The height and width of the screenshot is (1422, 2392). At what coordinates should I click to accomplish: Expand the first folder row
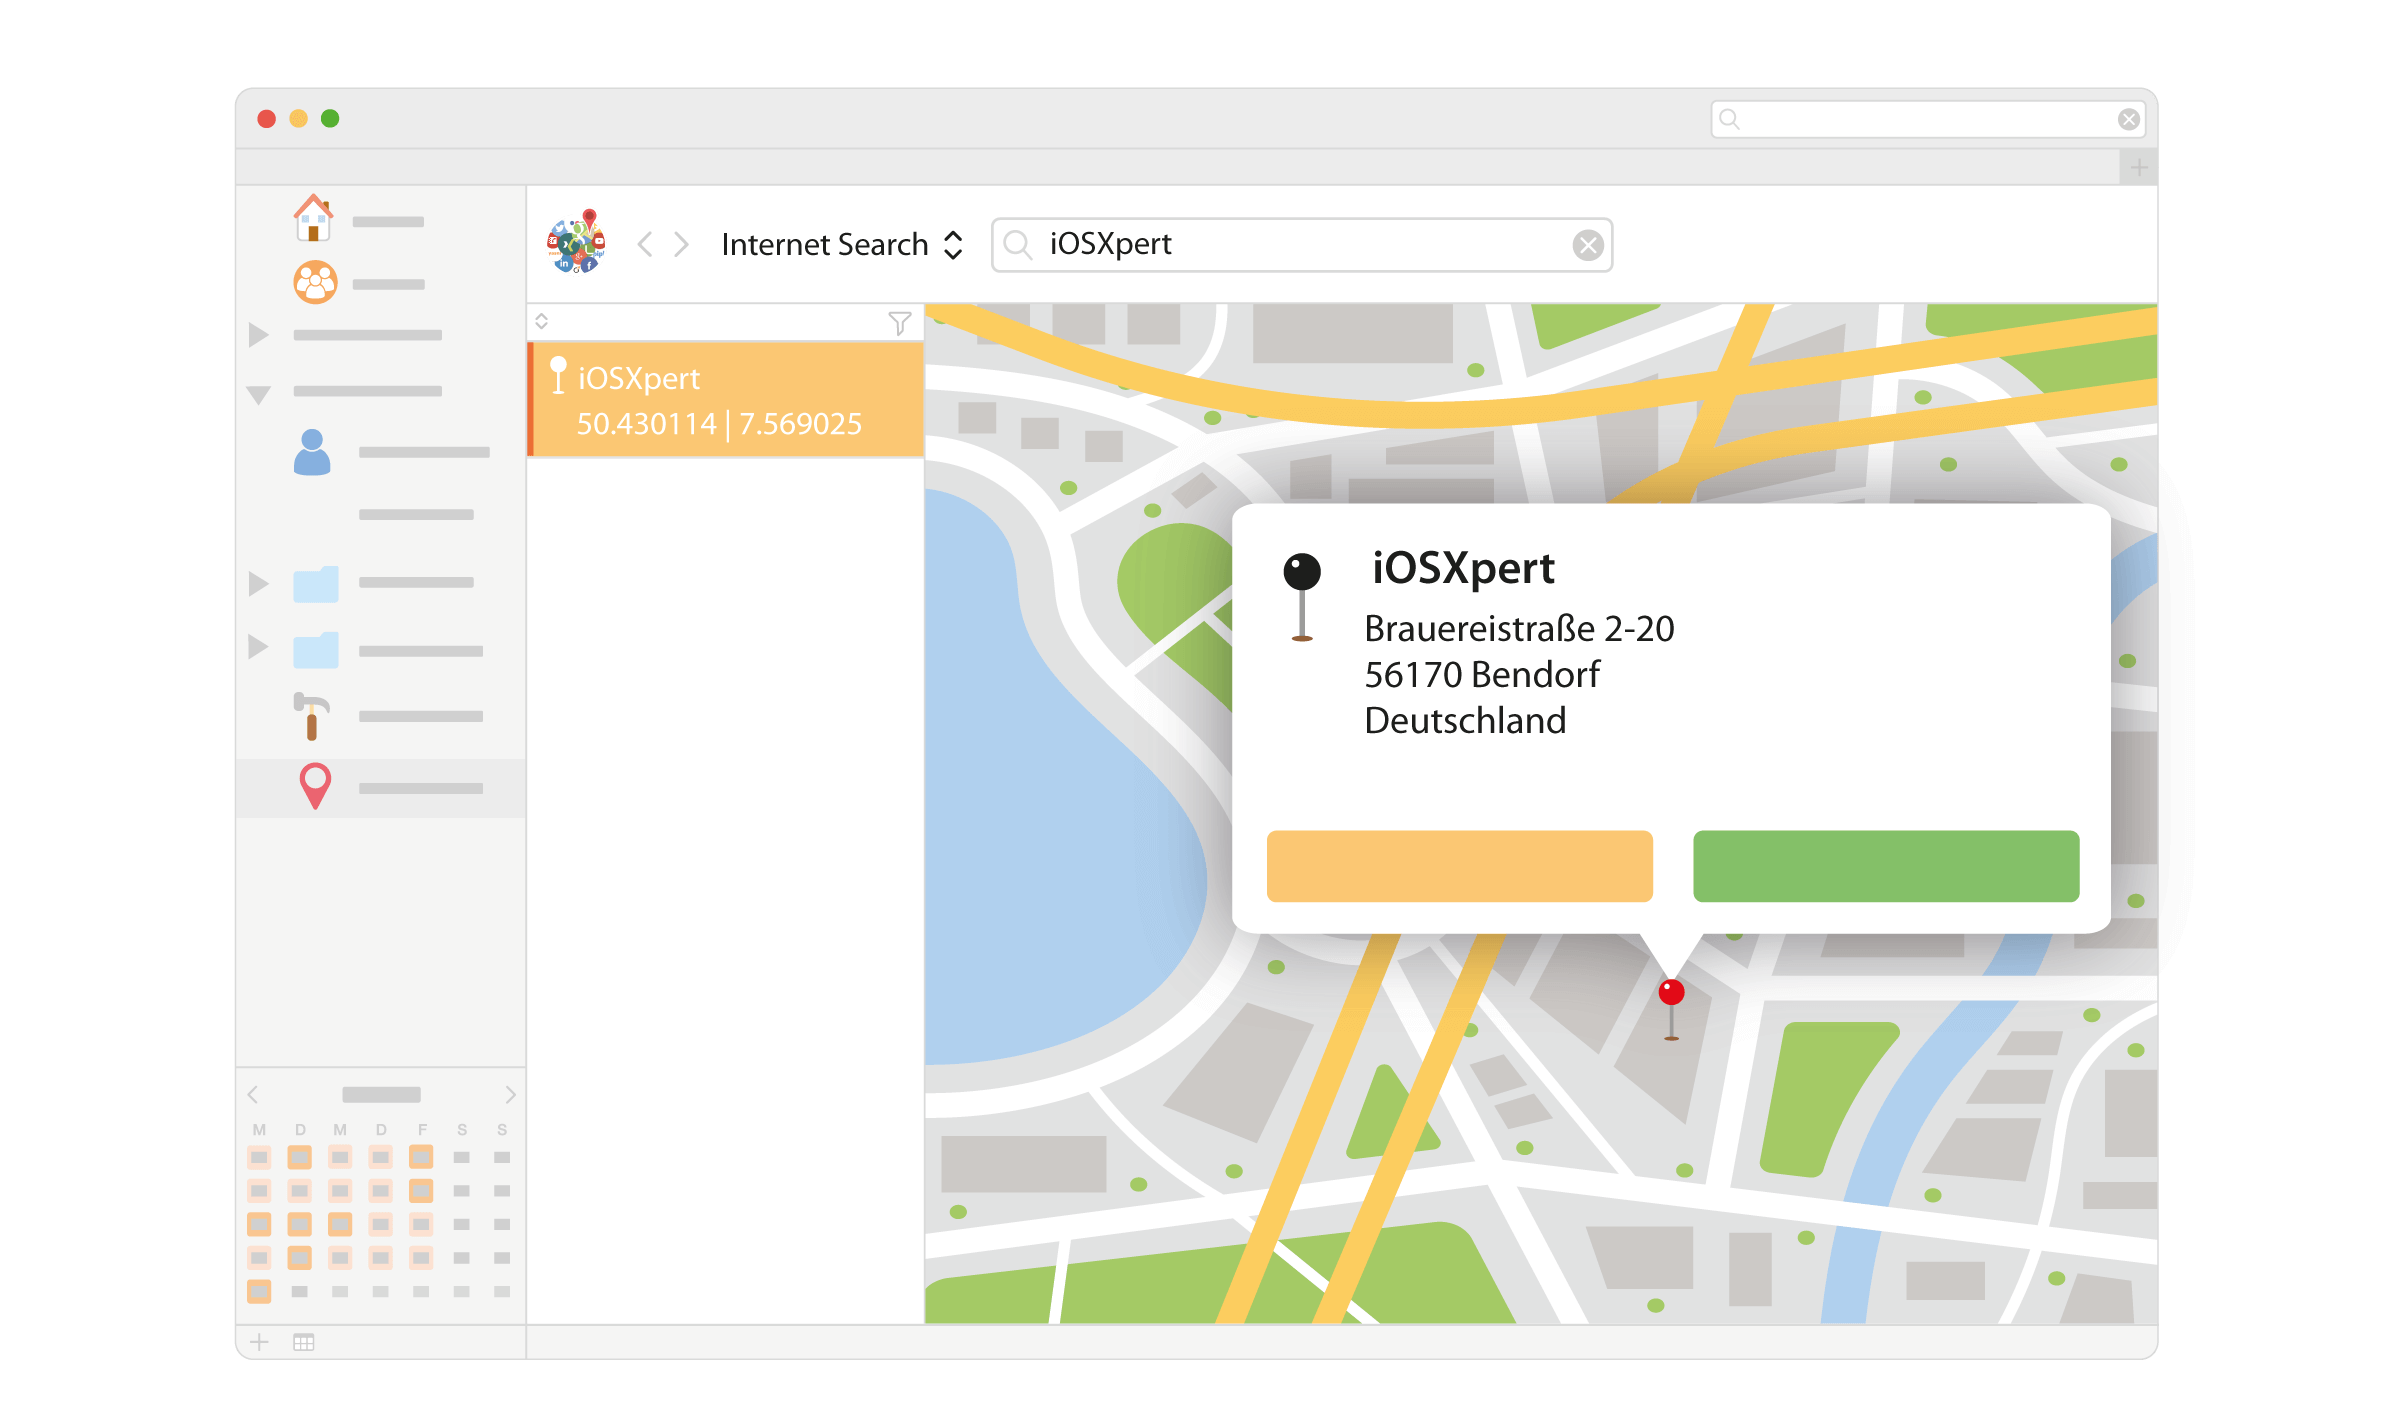tap(258, 583)
